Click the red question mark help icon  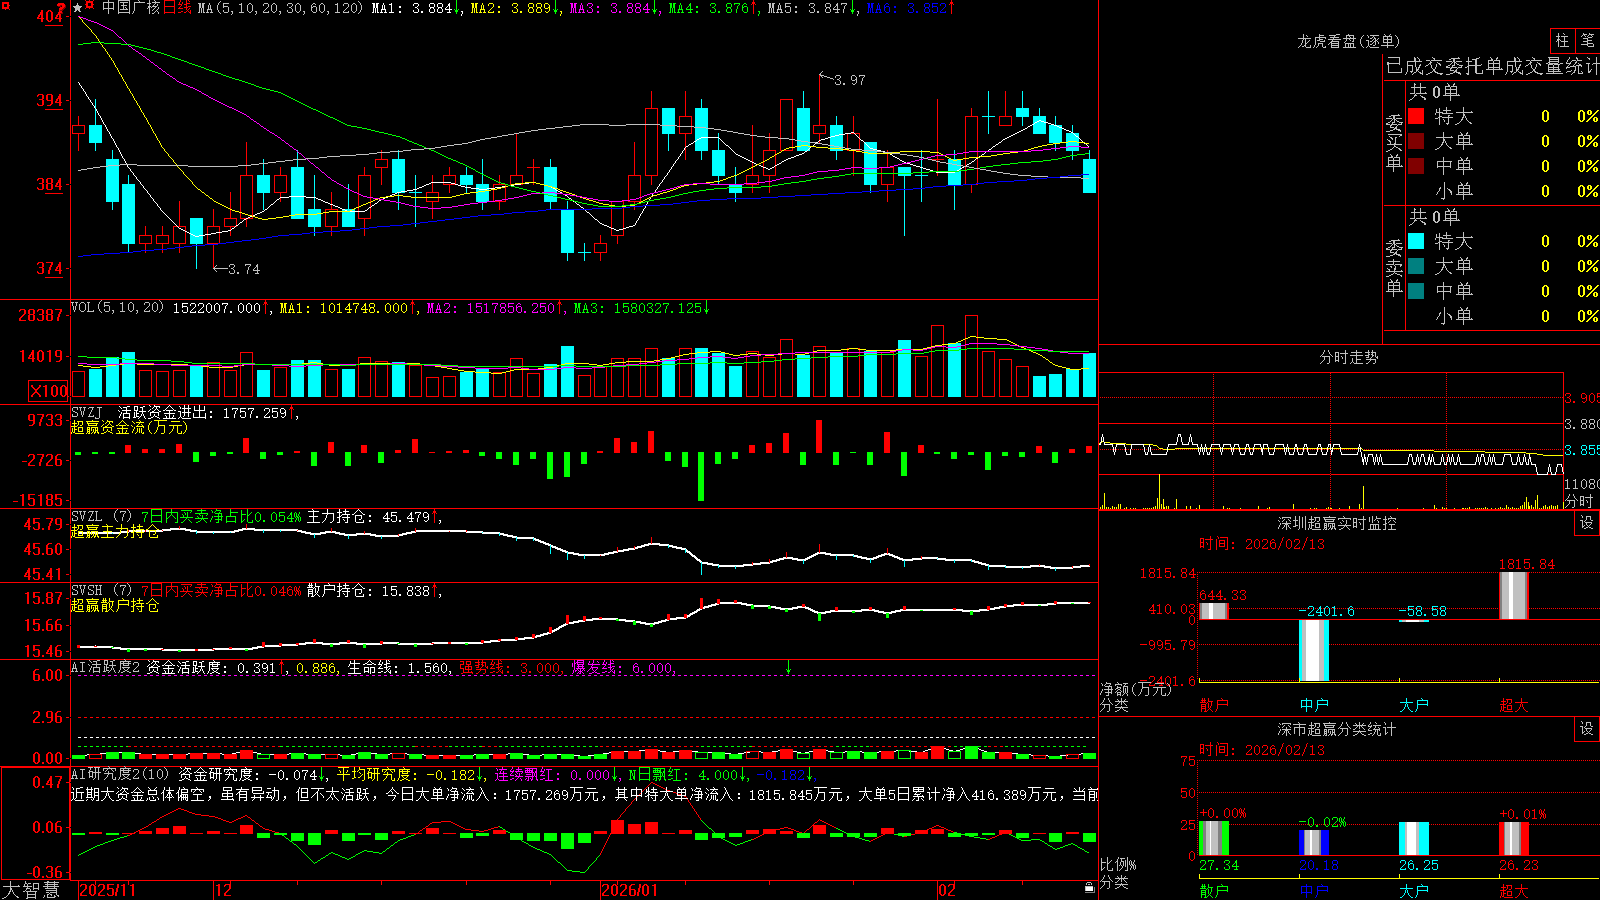point(63,8)
